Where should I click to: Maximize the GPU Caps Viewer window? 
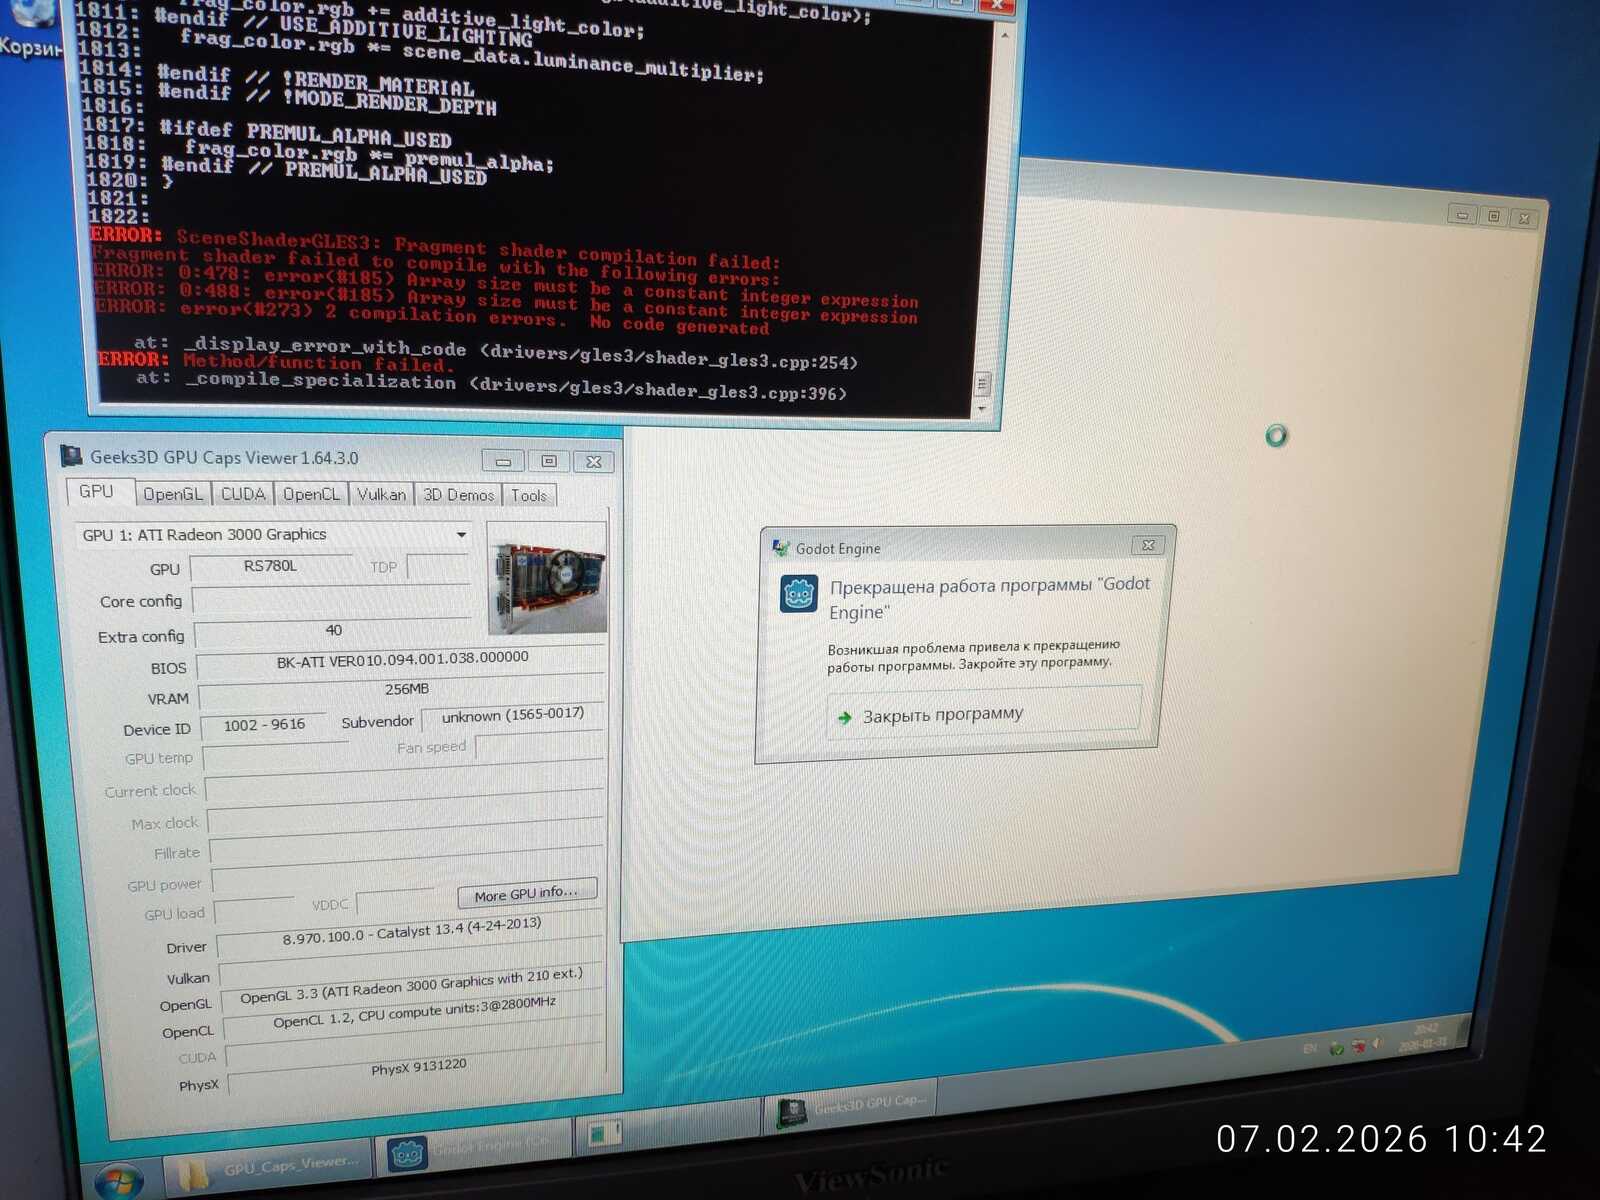[x=549, y=461]
